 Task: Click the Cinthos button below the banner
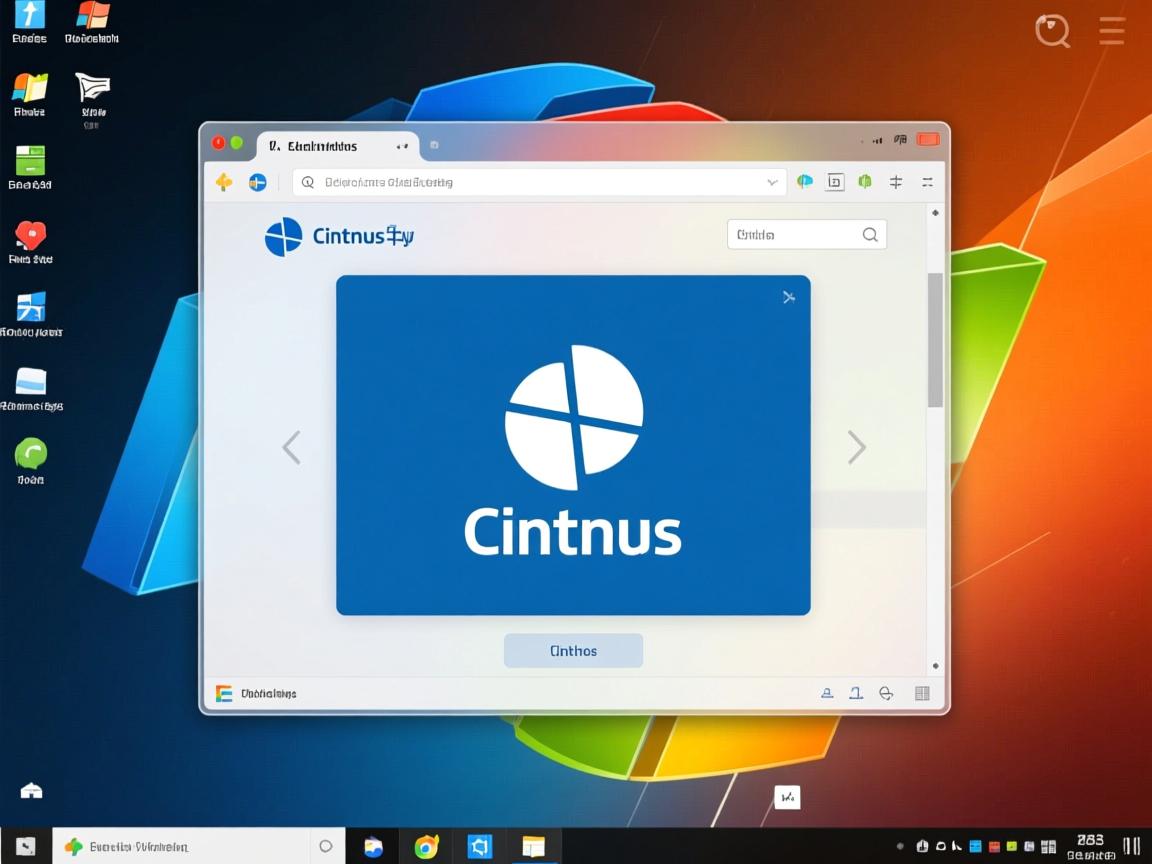point(573,651)
